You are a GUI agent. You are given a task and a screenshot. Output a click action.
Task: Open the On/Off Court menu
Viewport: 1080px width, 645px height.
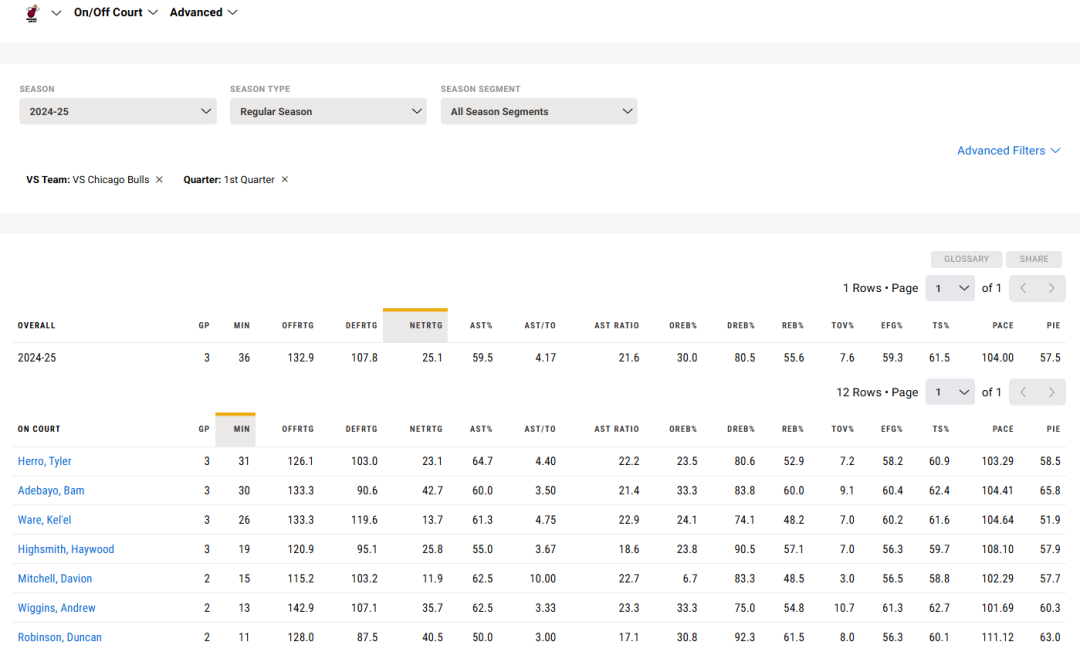click(116, 12)
